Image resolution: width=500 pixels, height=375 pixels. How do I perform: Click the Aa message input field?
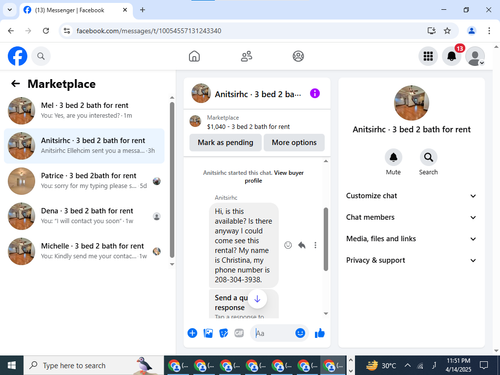(x=273, y=333)
